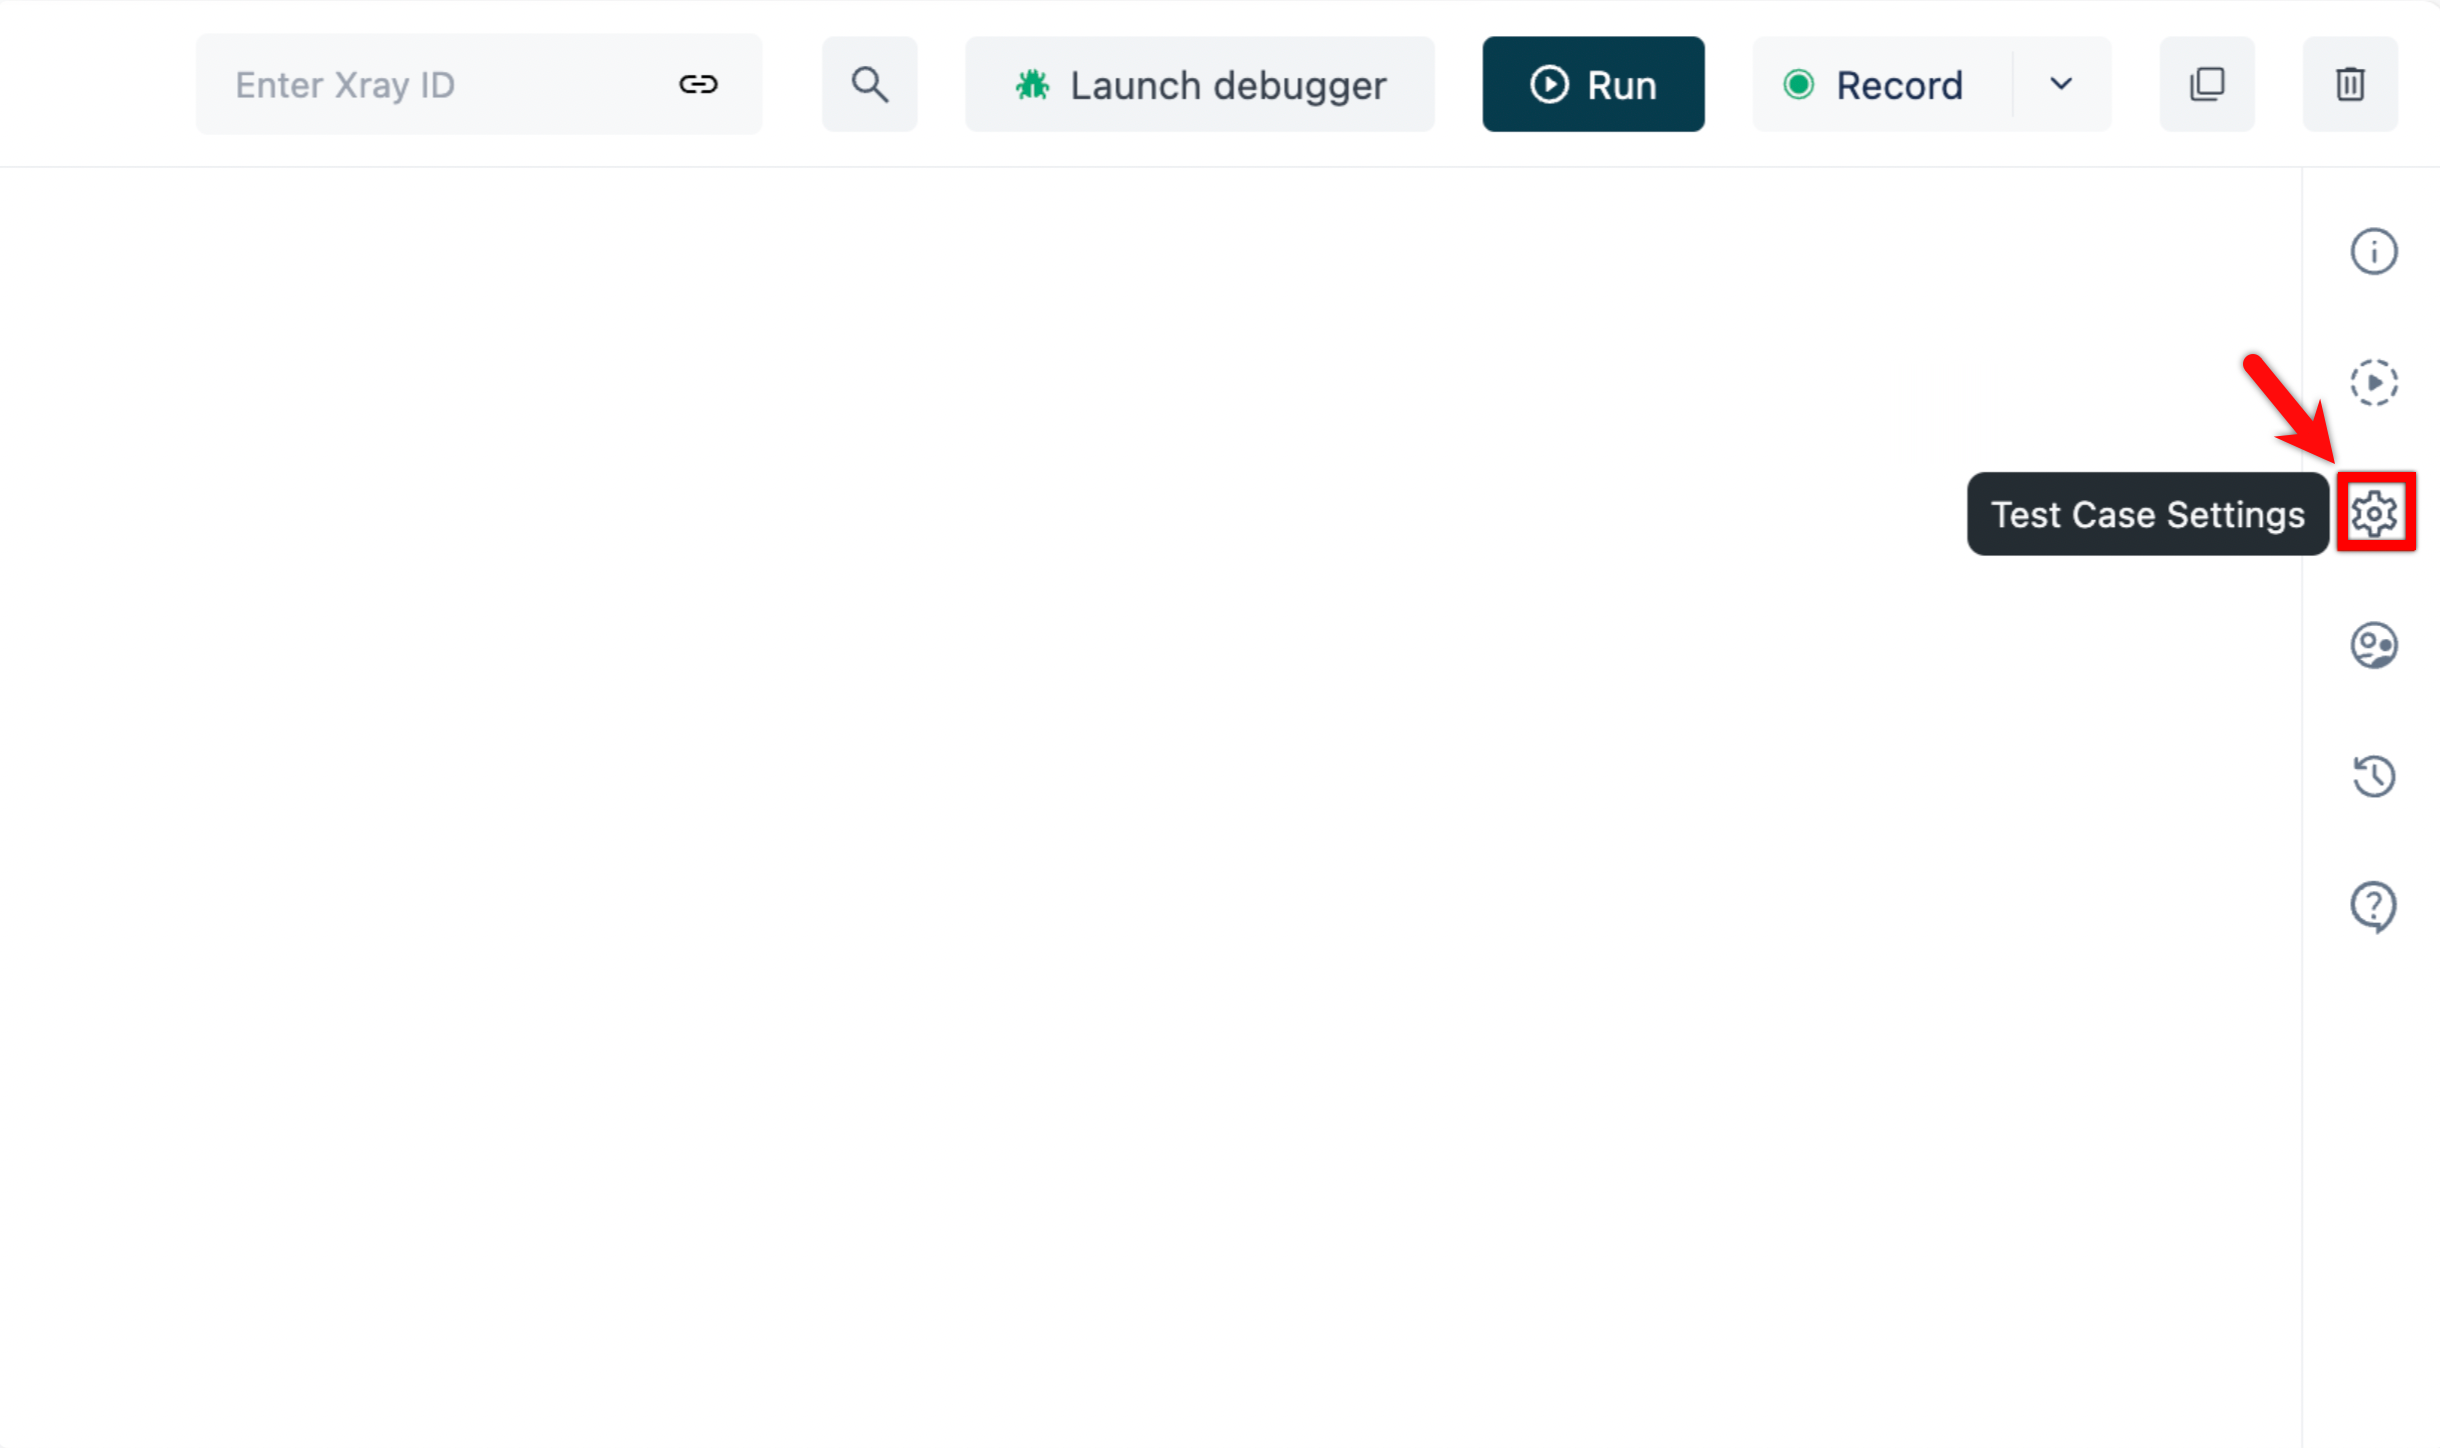Screen dimensions: 2440x1448
Task: Open the help question mark icon
Action: (2373, 907)
